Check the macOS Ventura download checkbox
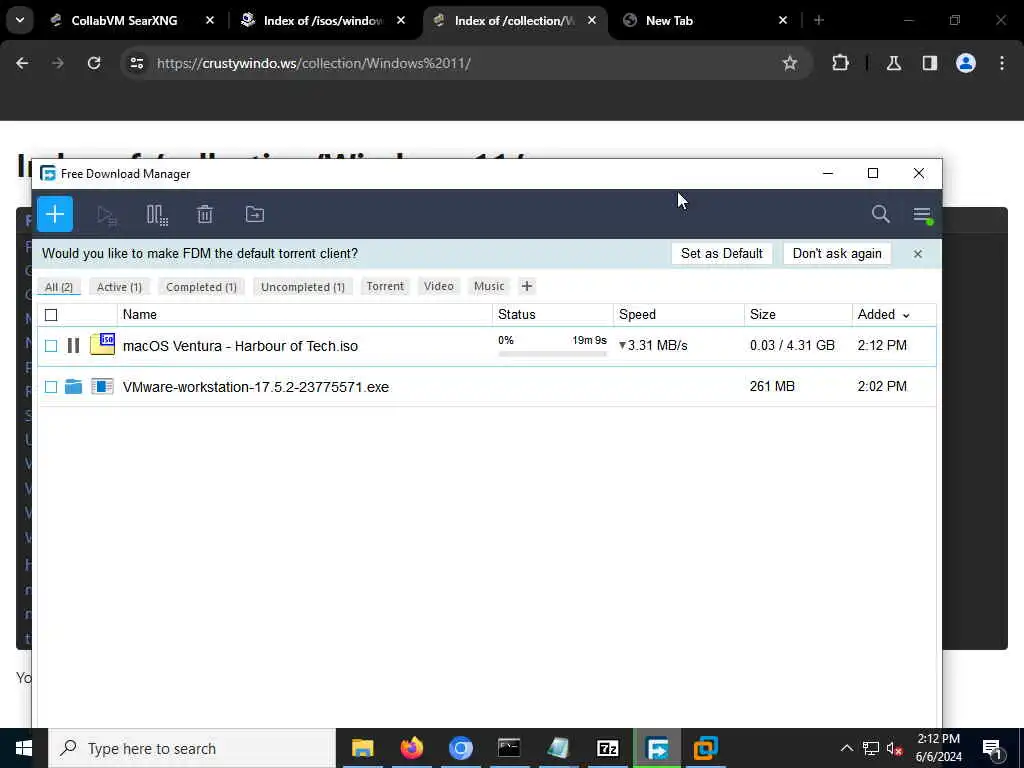Viewport: 1024px width, 768px height. click(51, 345)
